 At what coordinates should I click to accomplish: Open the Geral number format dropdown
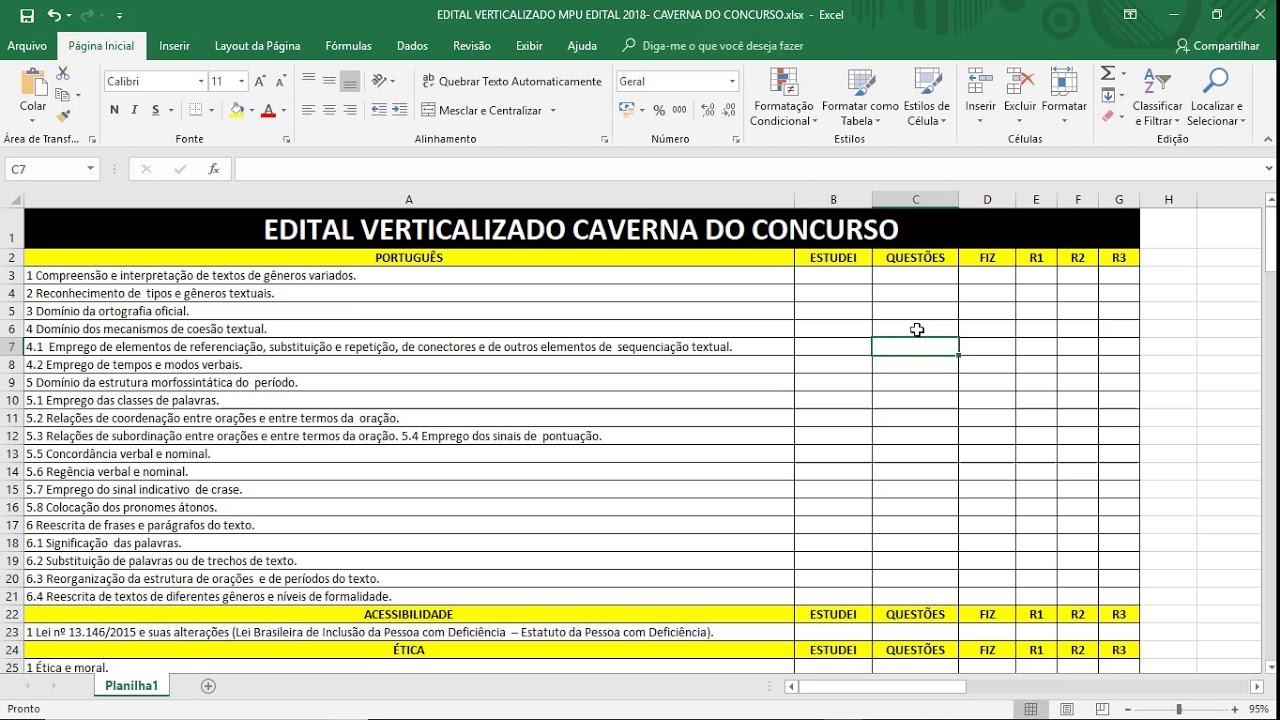click(x=732, y=81)
